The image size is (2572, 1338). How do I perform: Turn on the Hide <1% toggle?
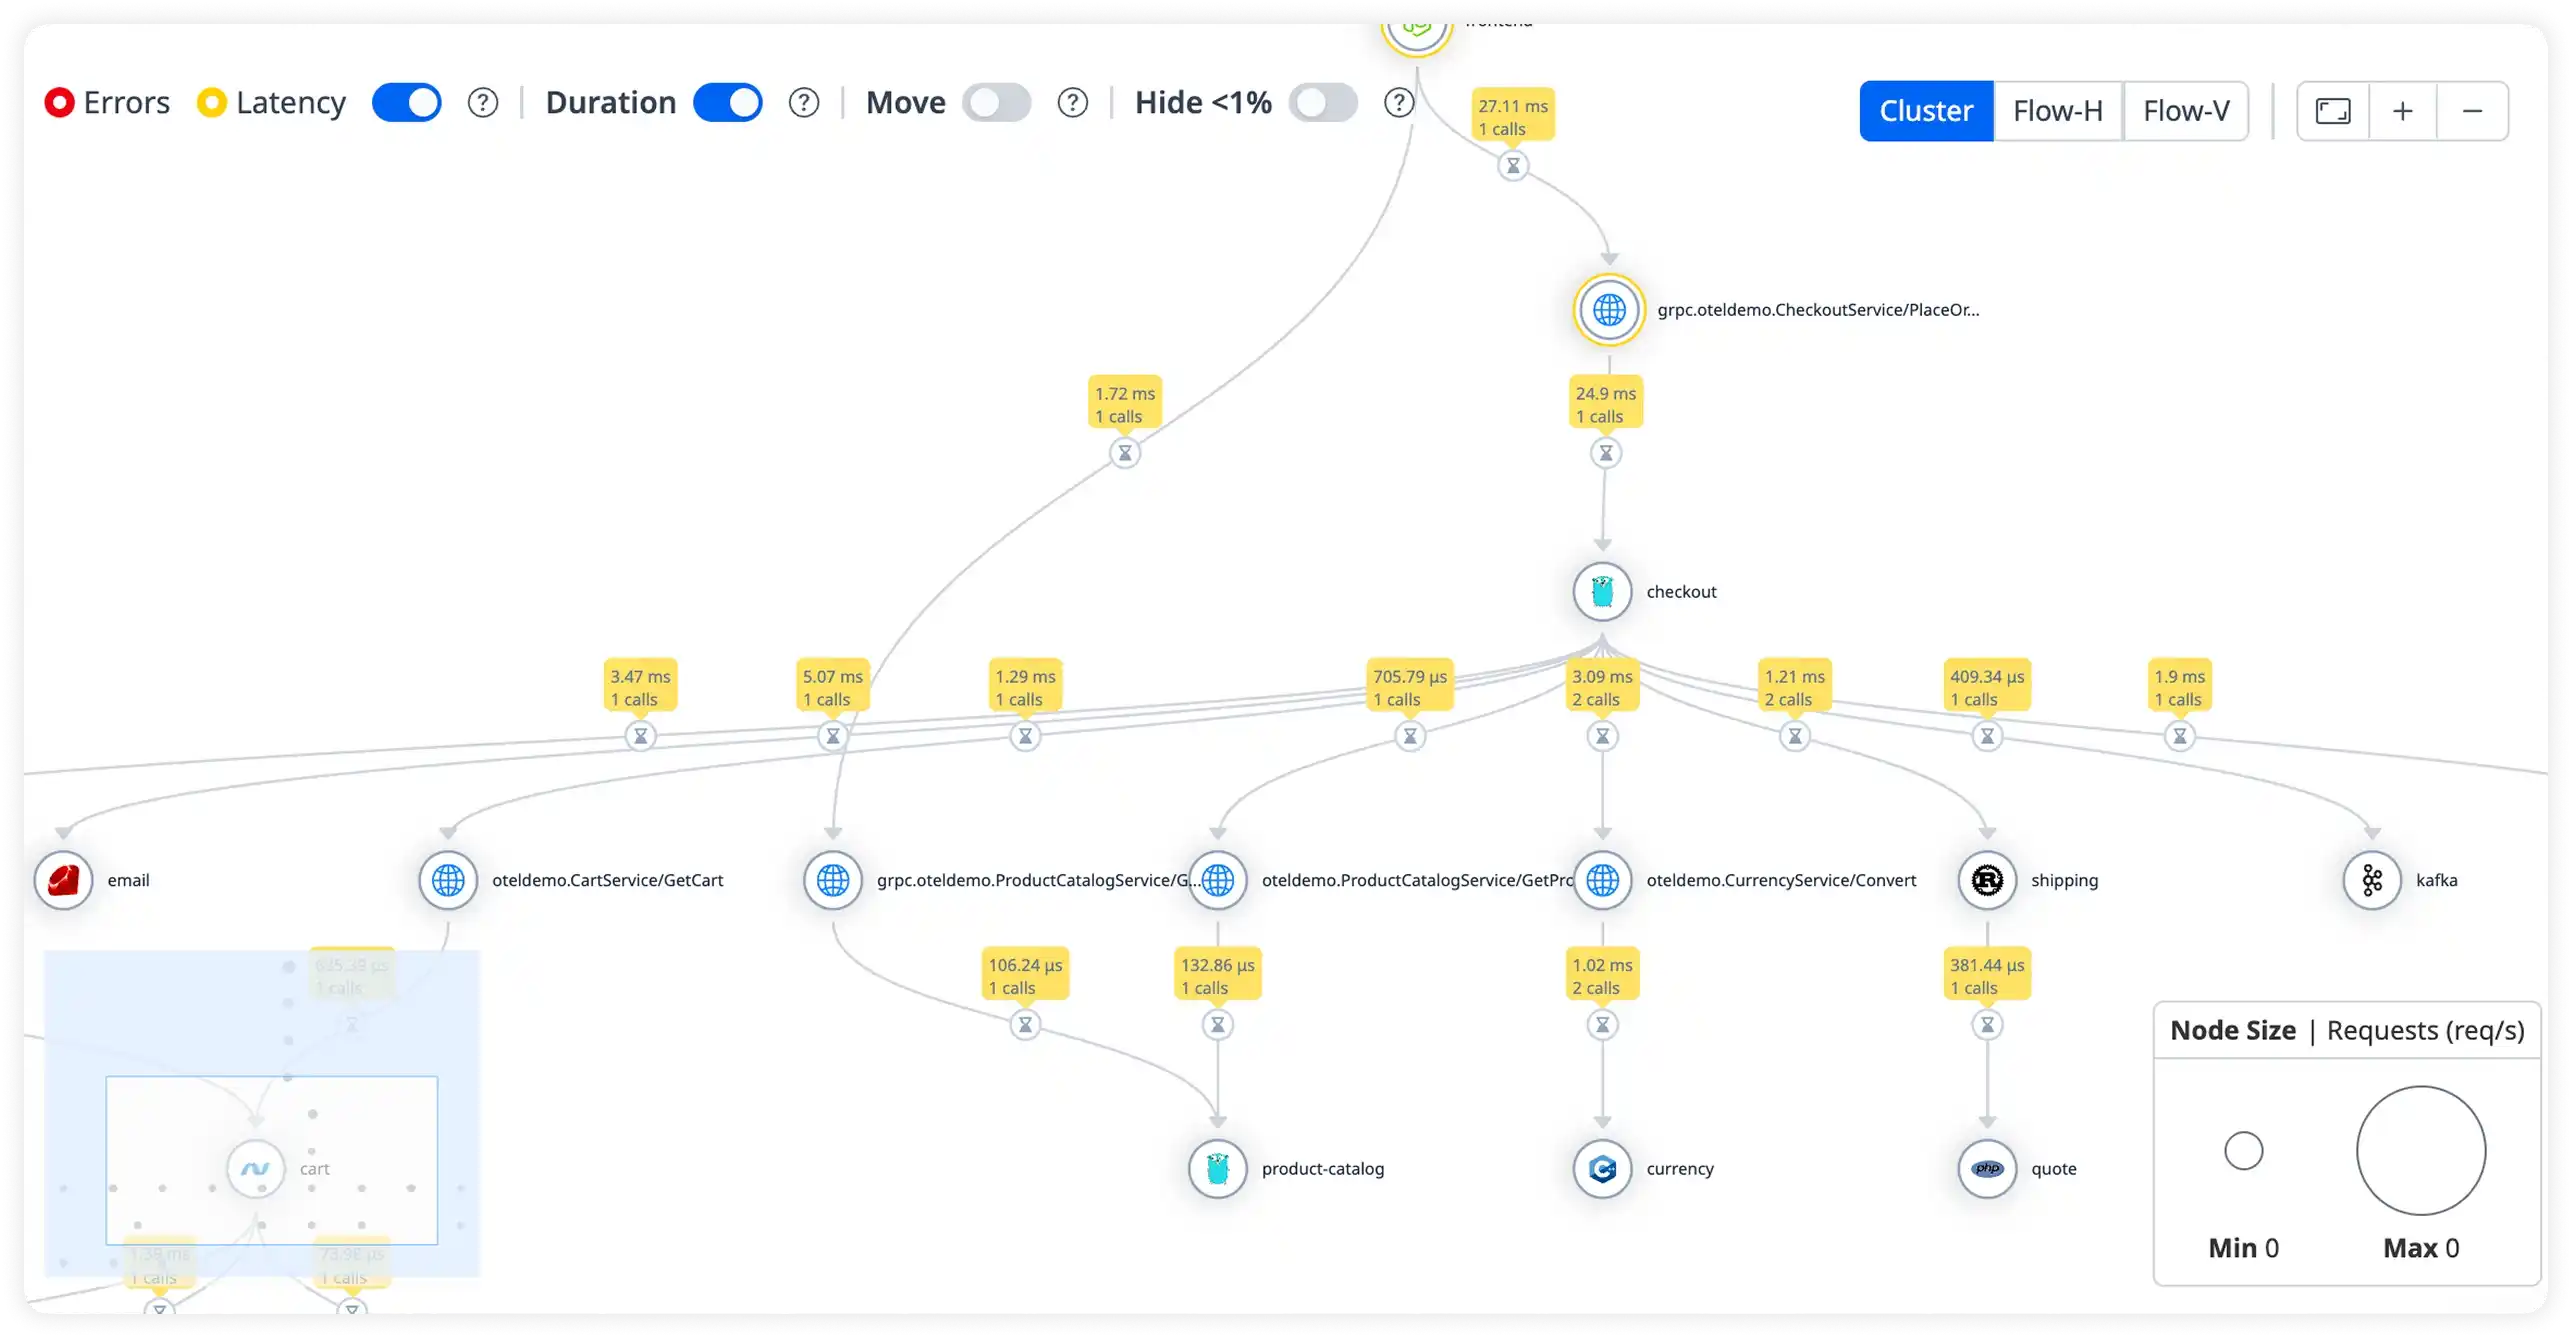(x=1323, y=102)
